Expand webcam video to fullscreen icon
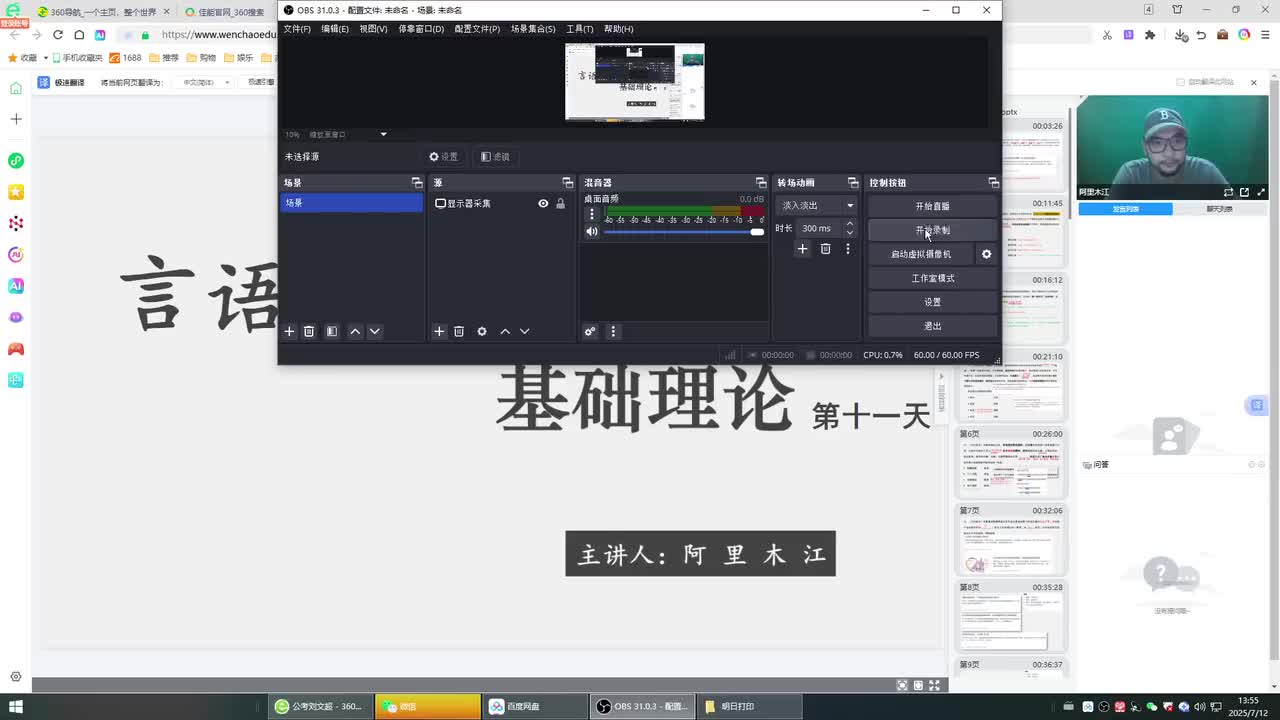The image size is (1280, 720). point(1261,192)
